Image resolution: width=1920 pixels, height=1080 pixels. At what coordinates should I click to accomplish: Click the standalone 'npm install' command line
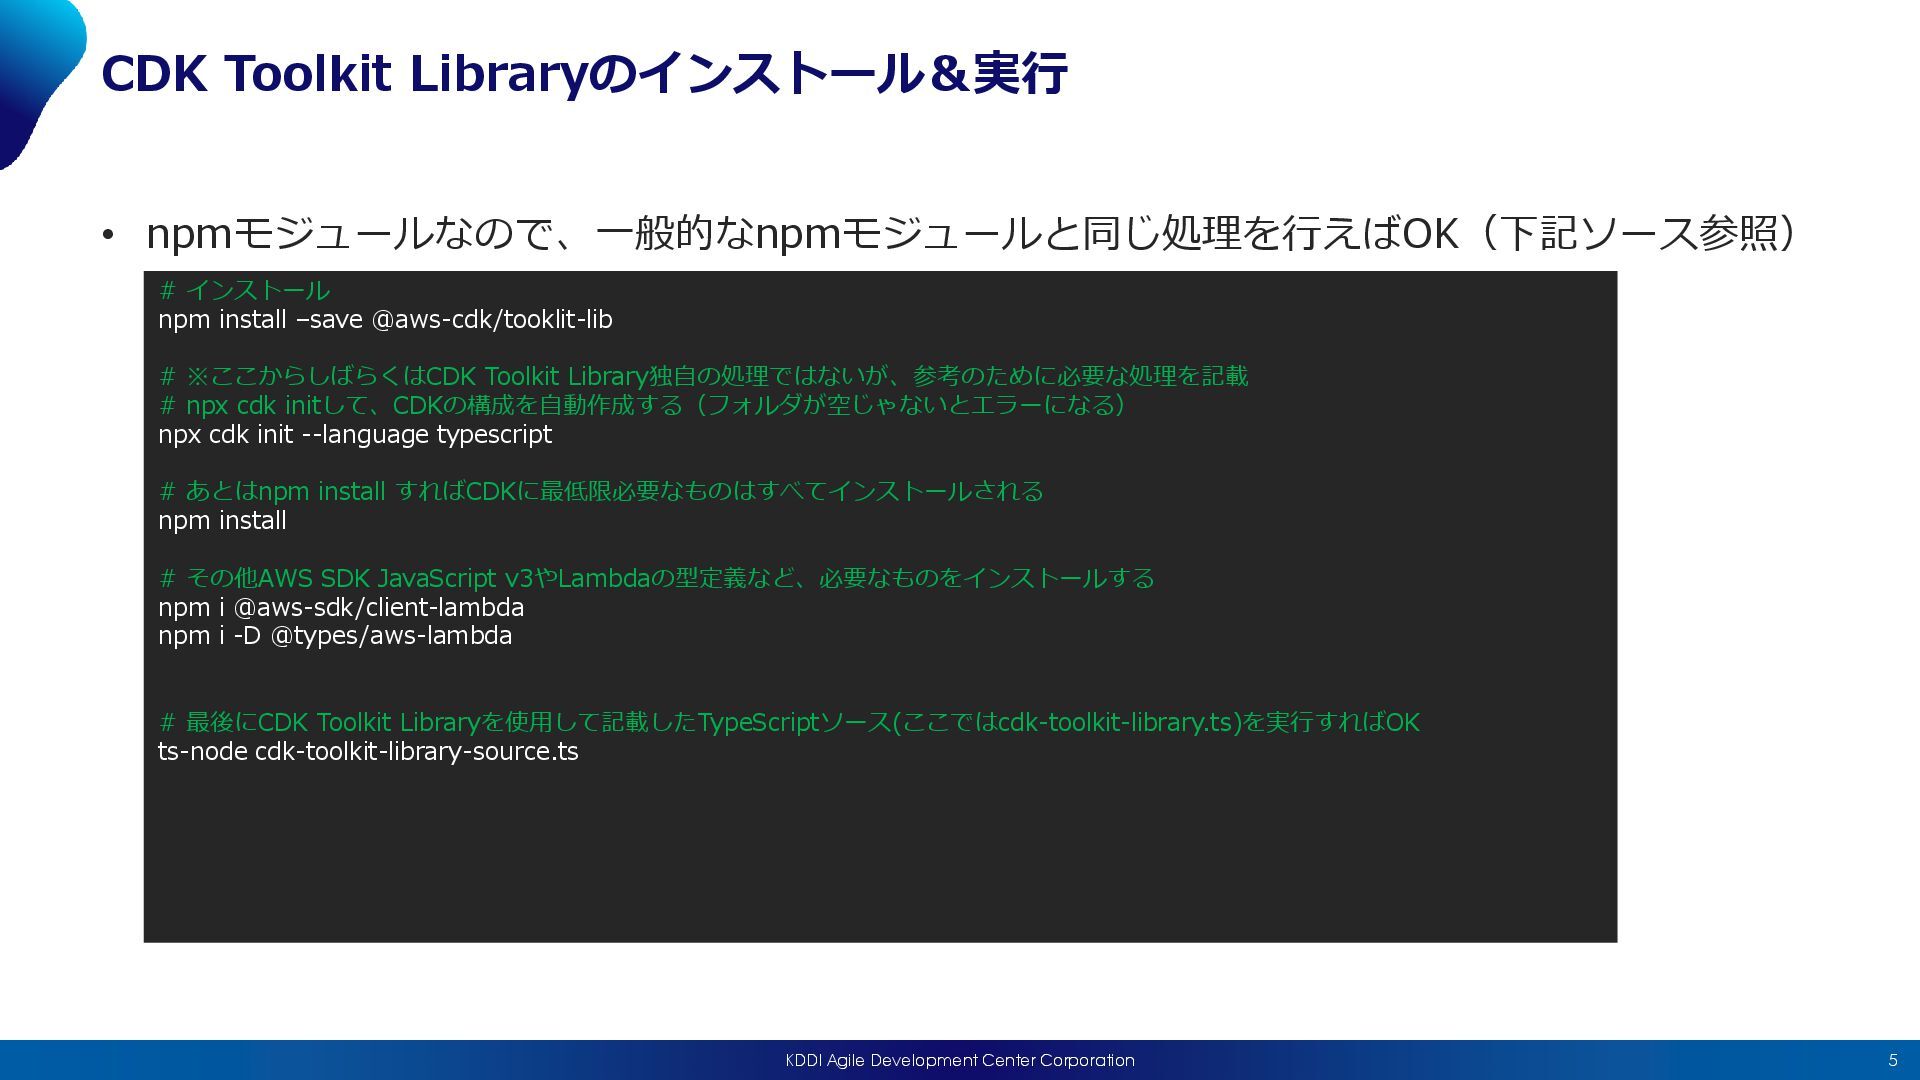(222, 520)
